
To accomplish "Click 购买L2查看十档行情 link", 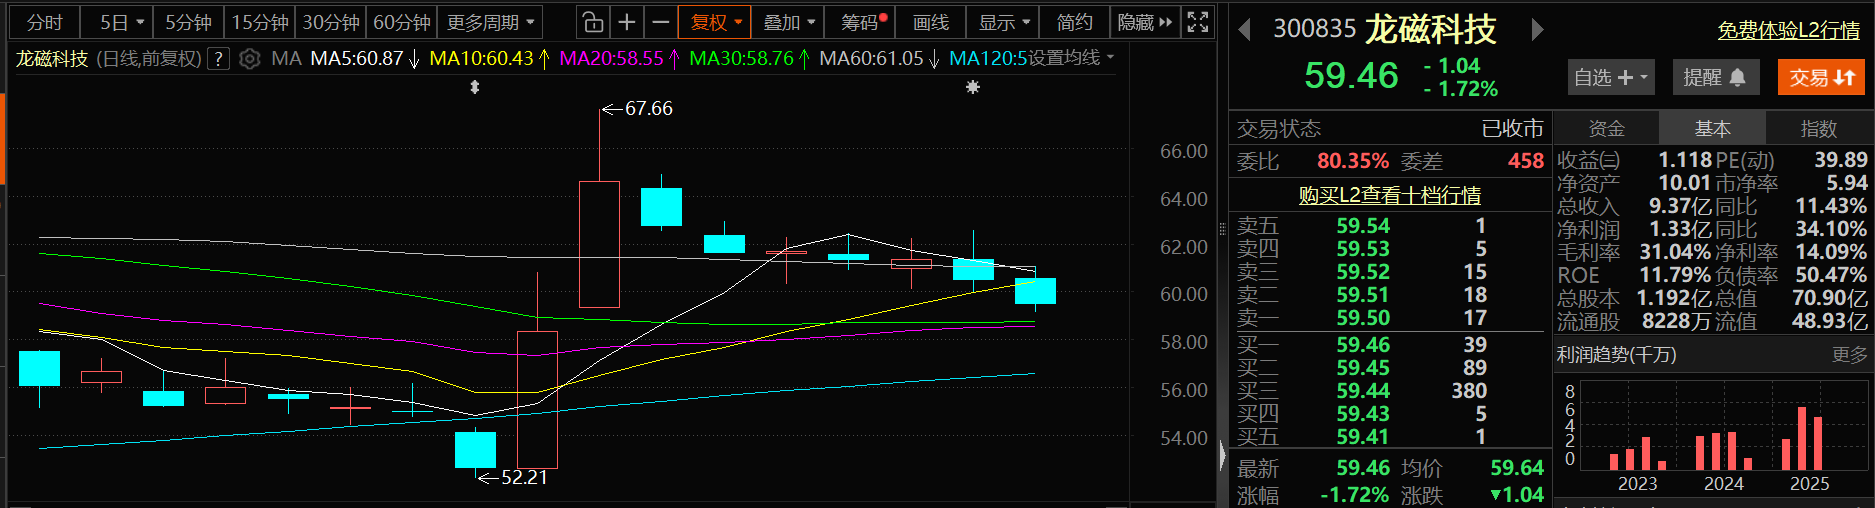I will pos(1389,196).
